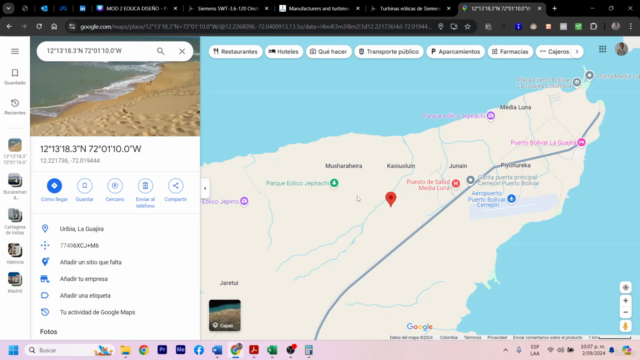Click the Eólico Jepirro purple marker
The height and width of the screenshot is (360, 640).
point(244,201)
